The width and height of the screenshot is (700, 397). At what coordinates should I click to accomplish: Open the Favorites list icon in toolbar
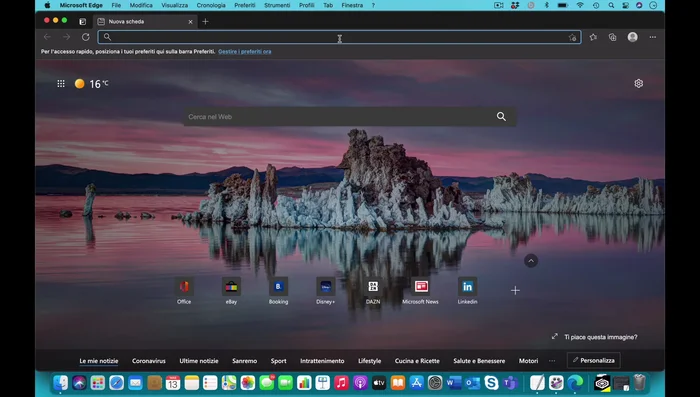(593, 37)
